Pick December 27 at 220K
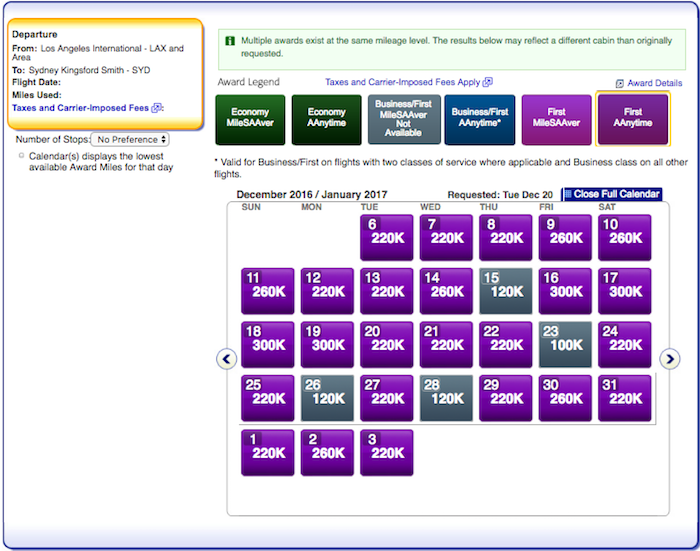The height and width of the screenshot is (551, 700). click(x=387, y=398)
